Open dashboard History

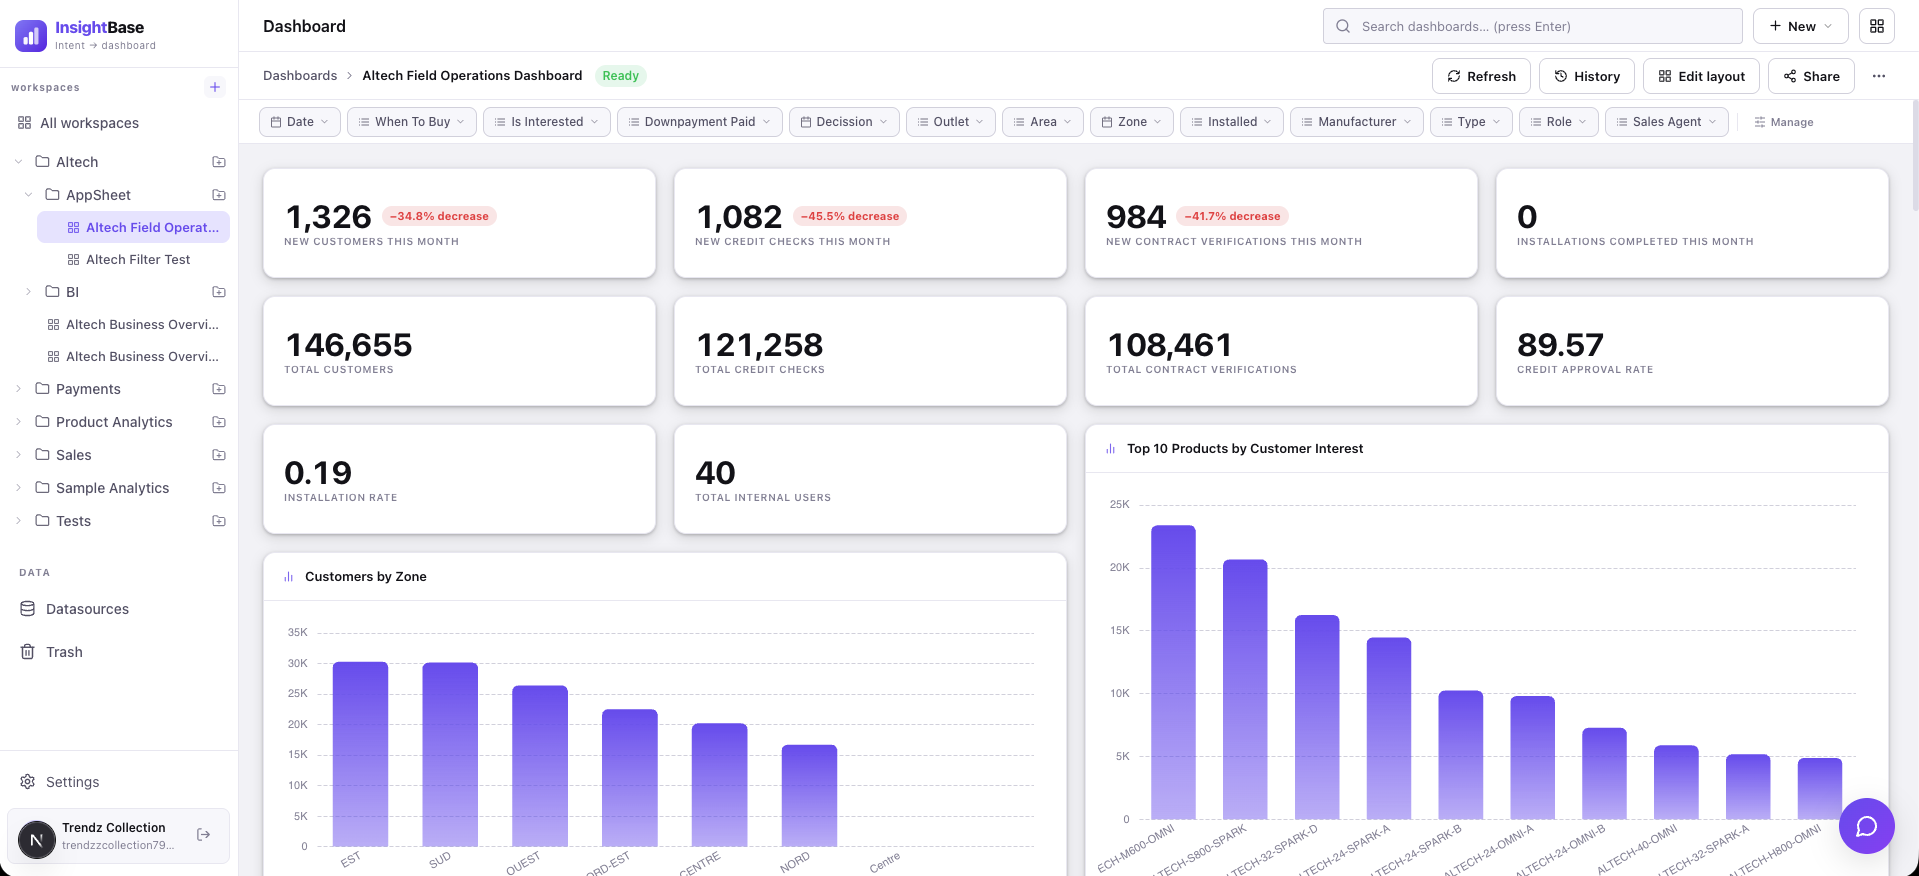pos(1587,76)
